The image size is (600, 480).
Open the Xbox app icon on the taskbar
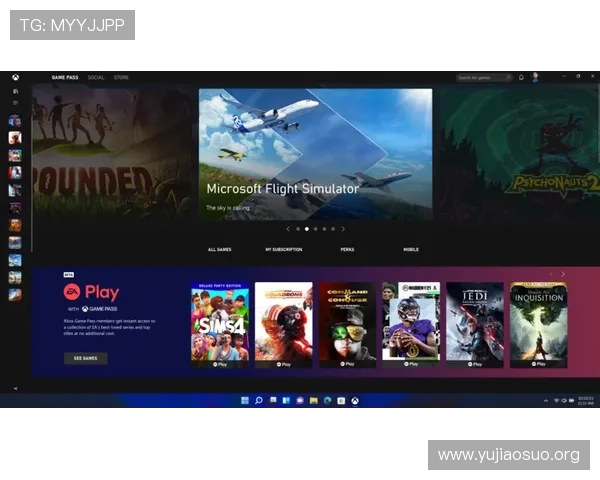pyautogui.click(x=355, y=400)
